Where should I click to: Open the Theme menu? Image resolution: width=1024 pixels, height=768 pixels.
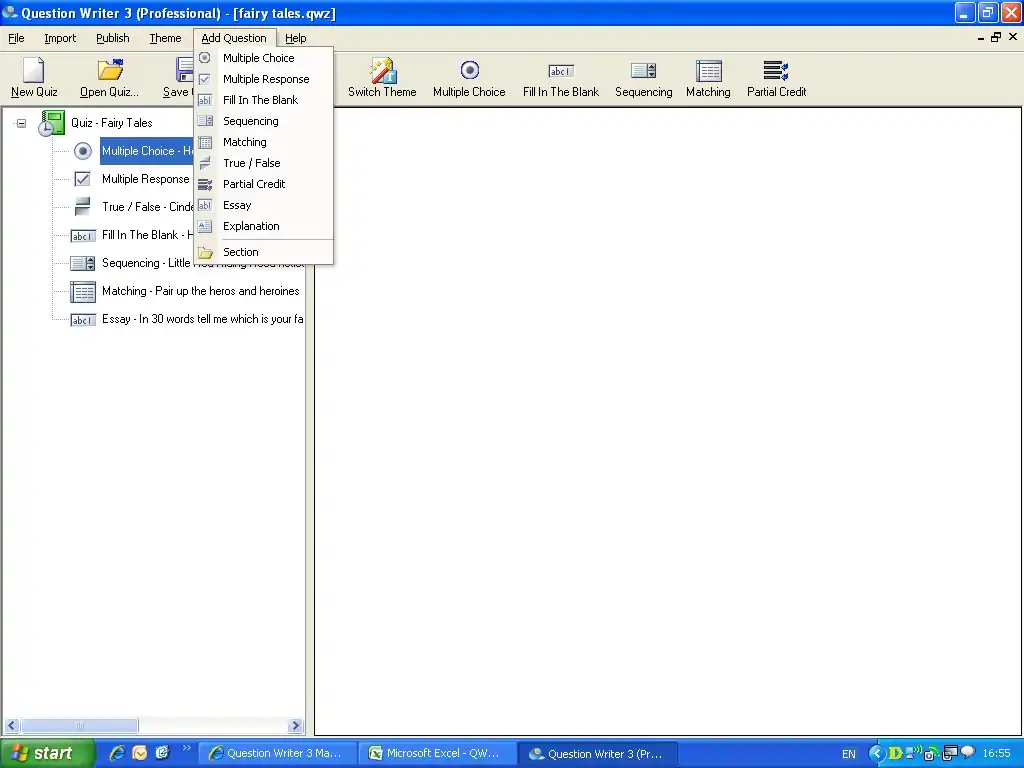click(x=165, y=38)
